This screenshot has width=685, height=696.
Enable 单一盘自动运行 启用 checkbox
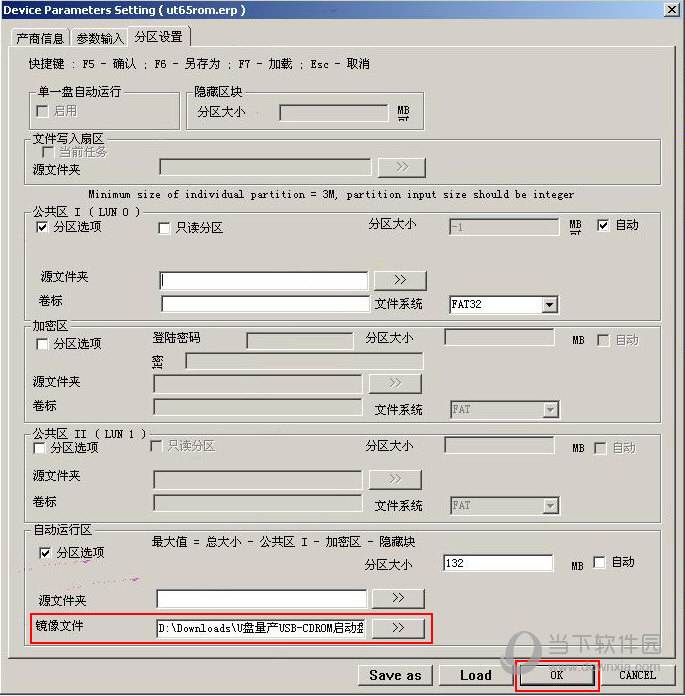coord(42,111)
